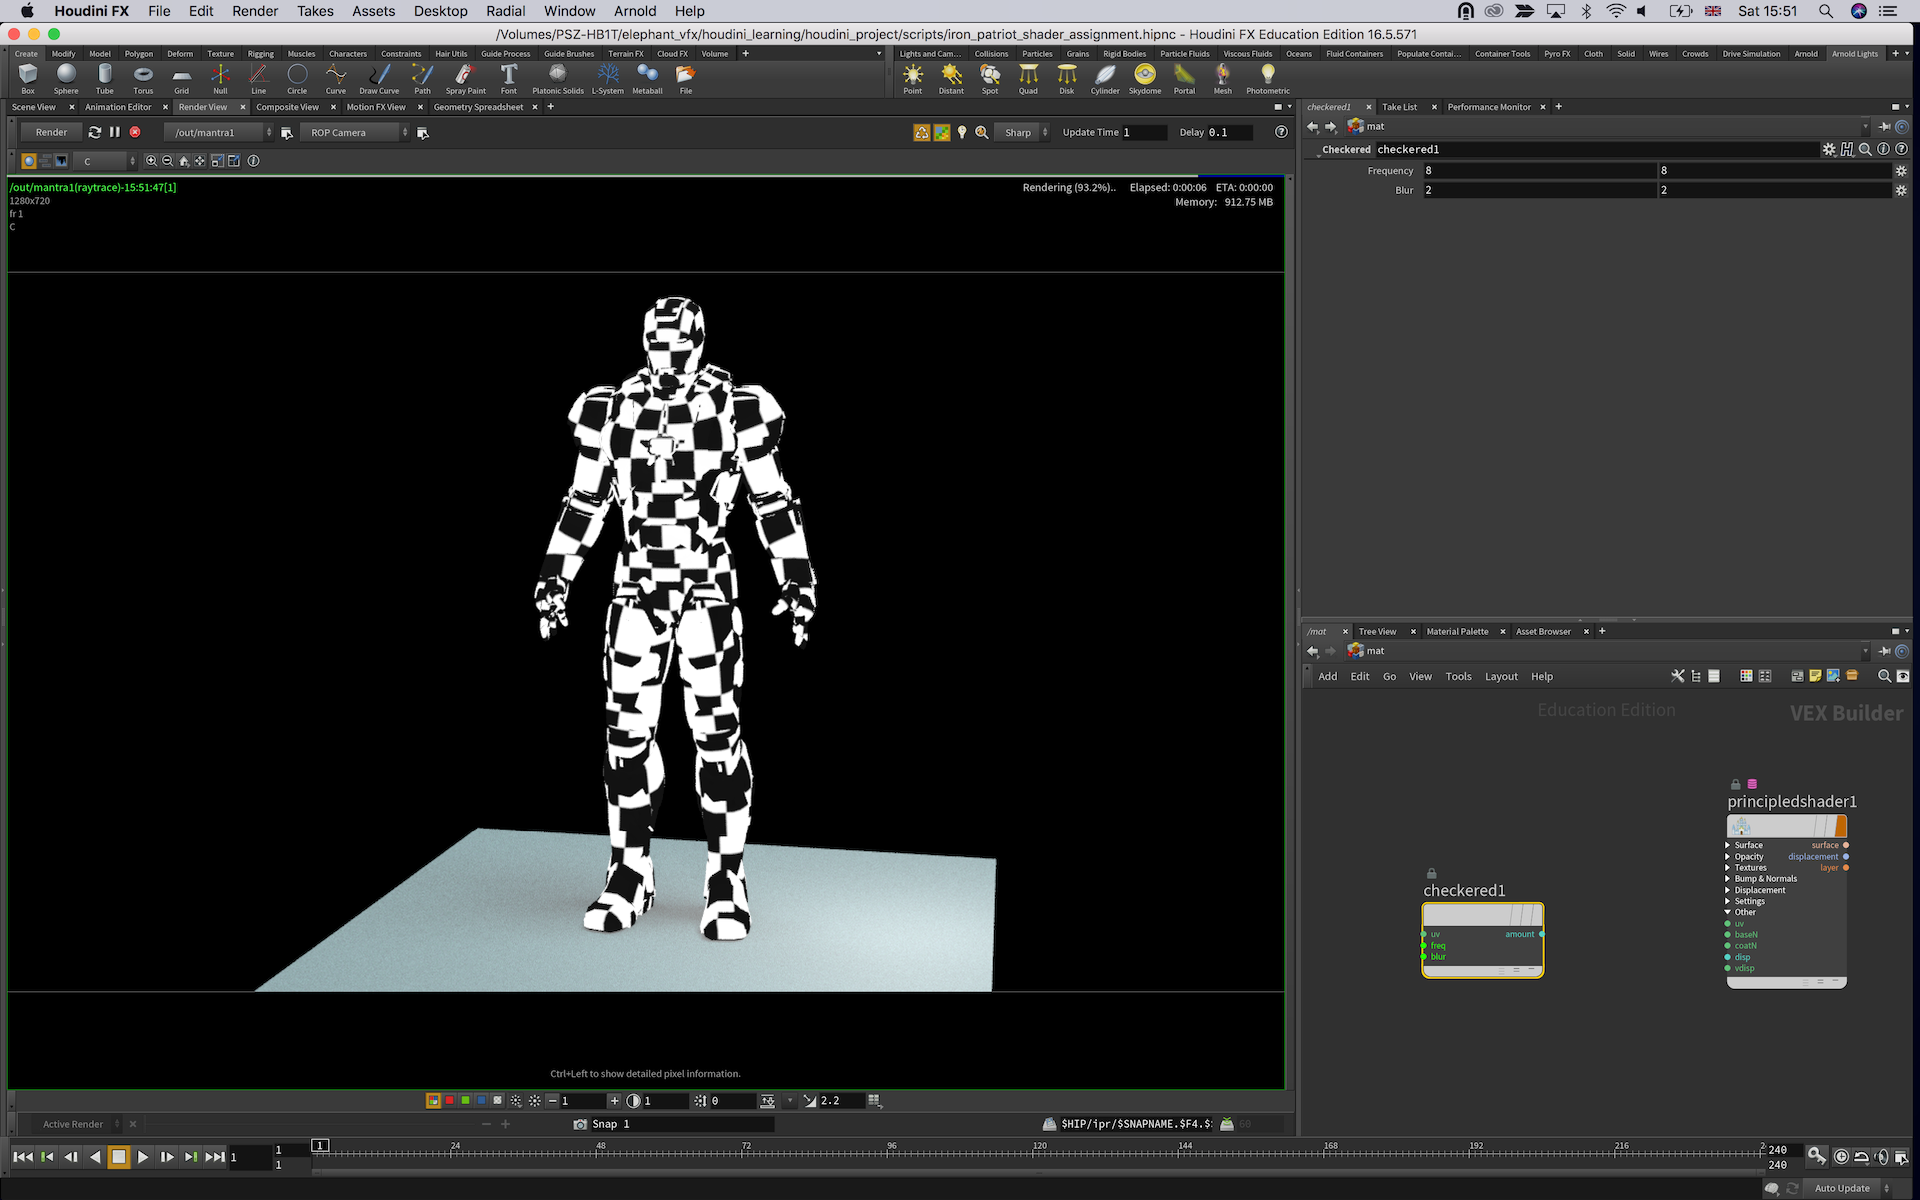
Task: Open the ROP Camera dropdown
Action: pyautogui.click(x=357, y=132)
